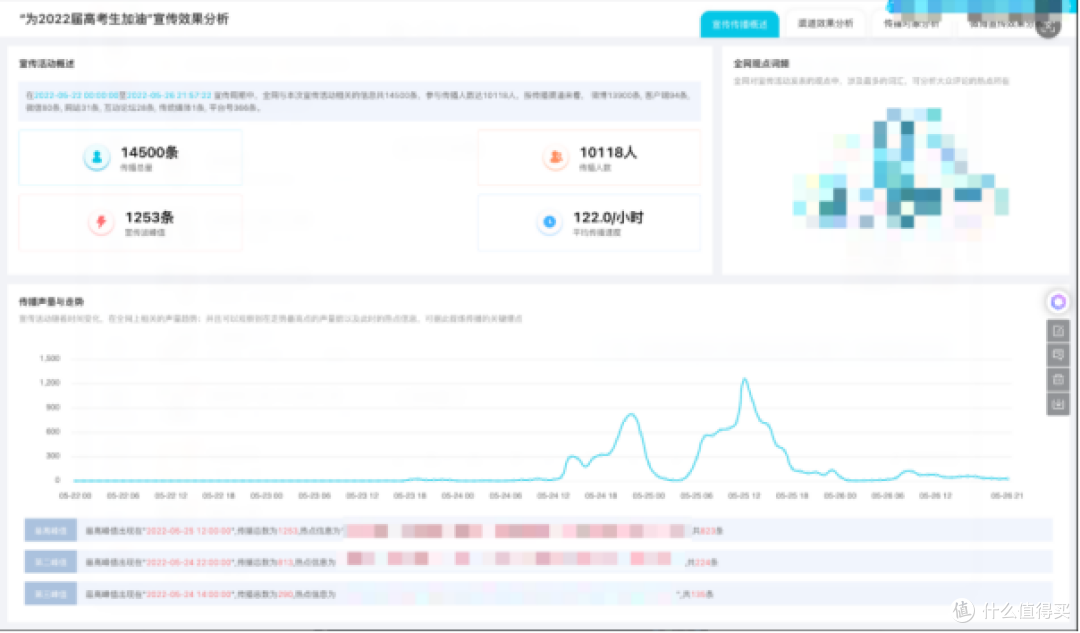Click the 1,500 y-axis label
The height and width of the screenshot is (633, 1080).
(x=50, y=358)
